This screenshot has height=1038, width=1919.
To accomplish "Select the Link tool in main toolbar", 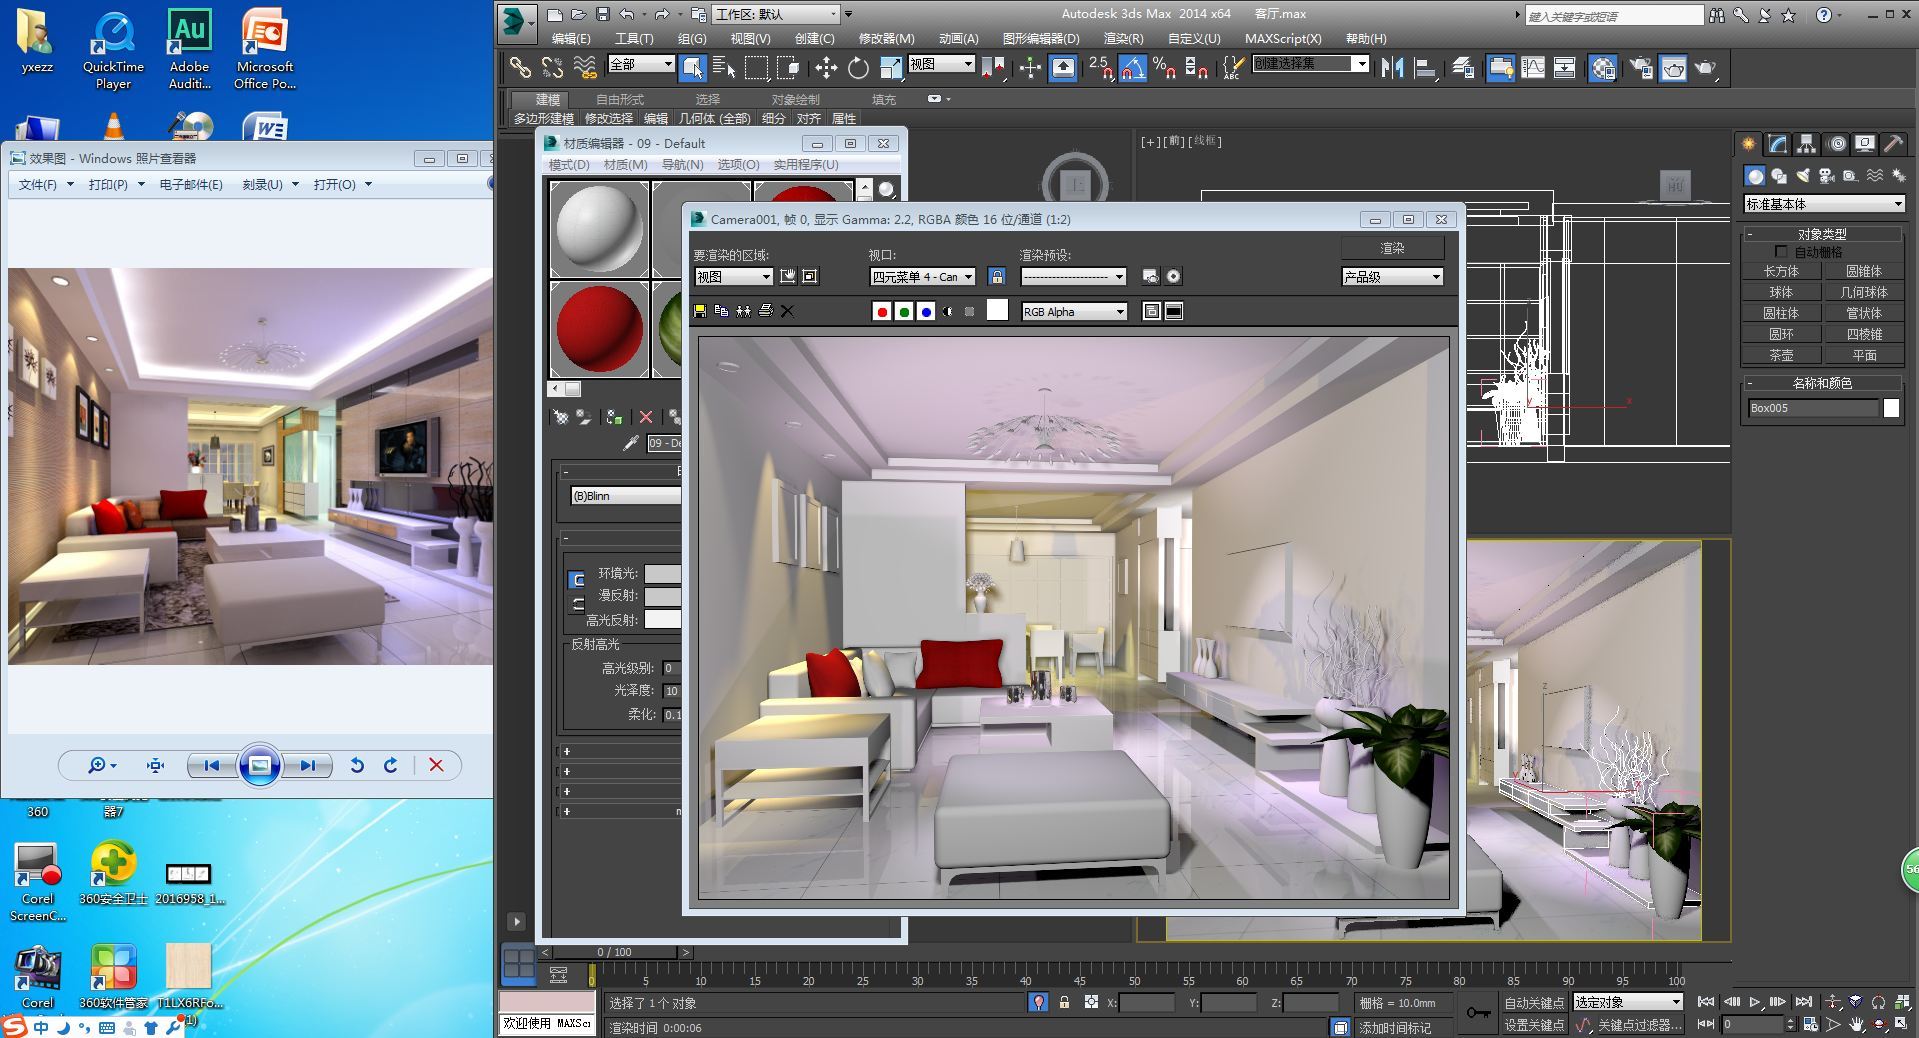I will tap(520, 68).
